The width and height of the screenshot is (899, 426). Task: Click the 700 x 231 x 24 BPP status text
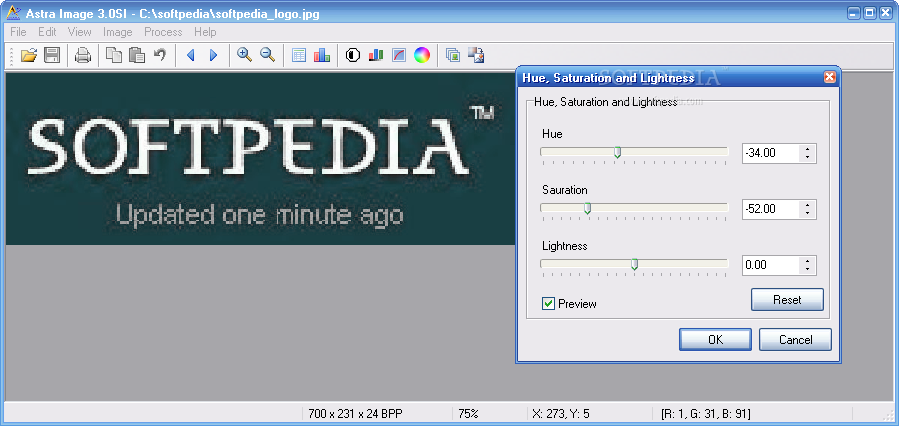tap(355, 413)
